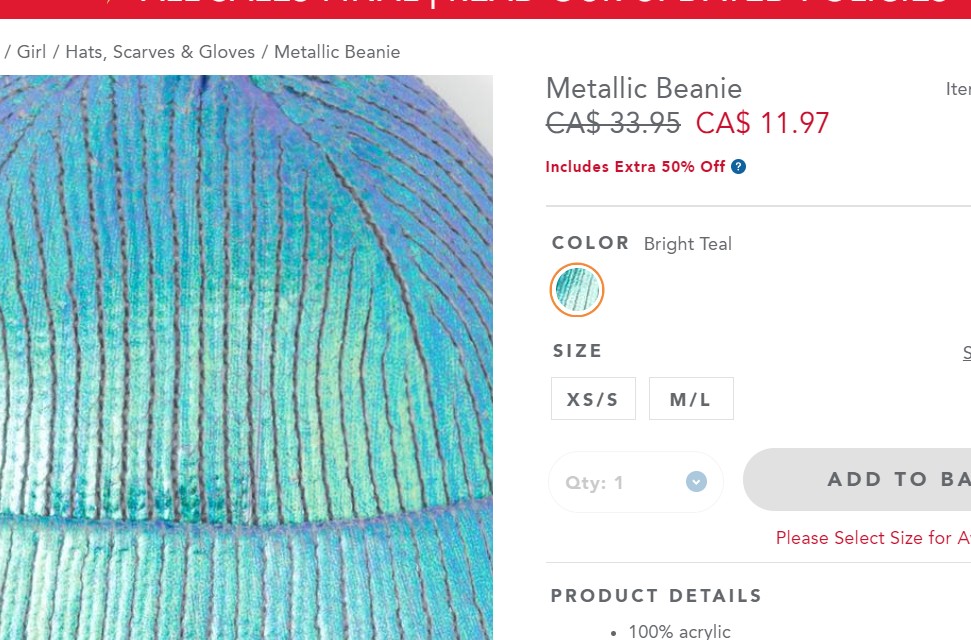Click the Size section label
Image resolution: width=971 pixels, height=640 pixels.
click(577, 351)
